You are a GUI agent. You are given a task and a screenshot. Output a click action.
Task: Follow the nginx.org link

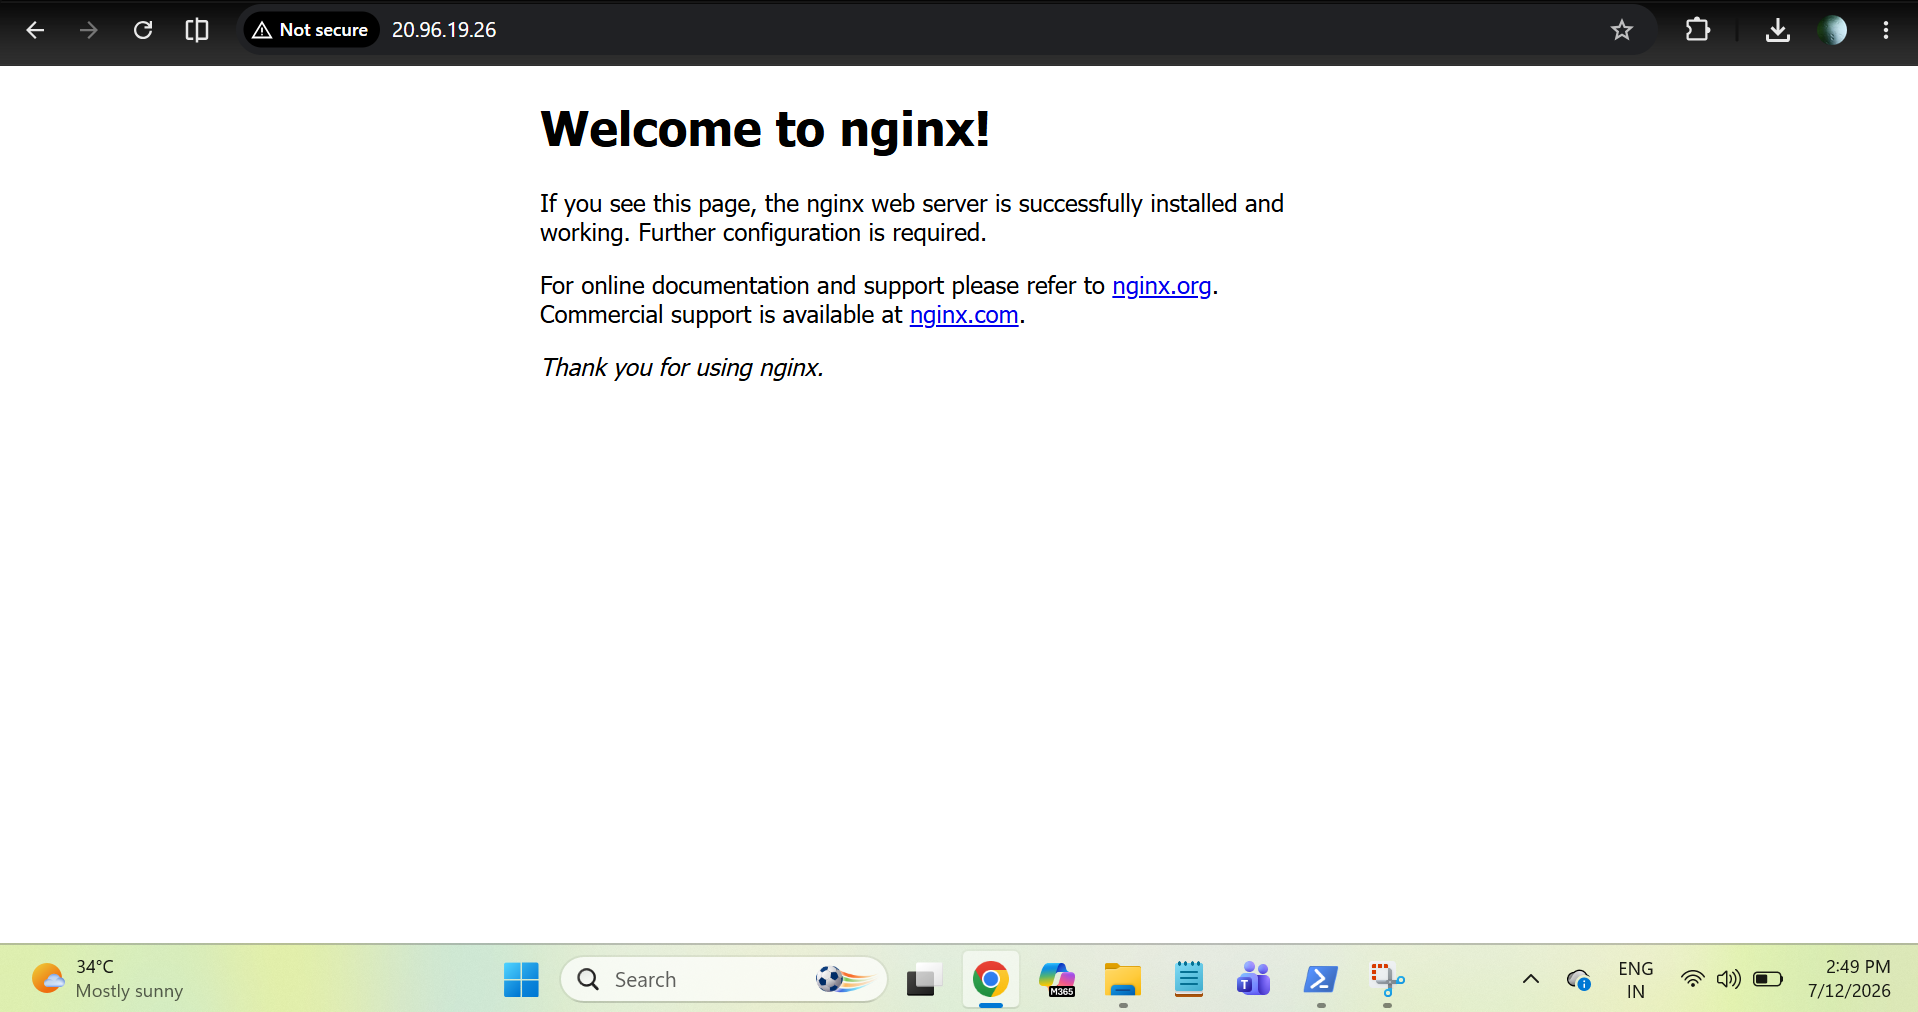click(x=1161, y=286)
